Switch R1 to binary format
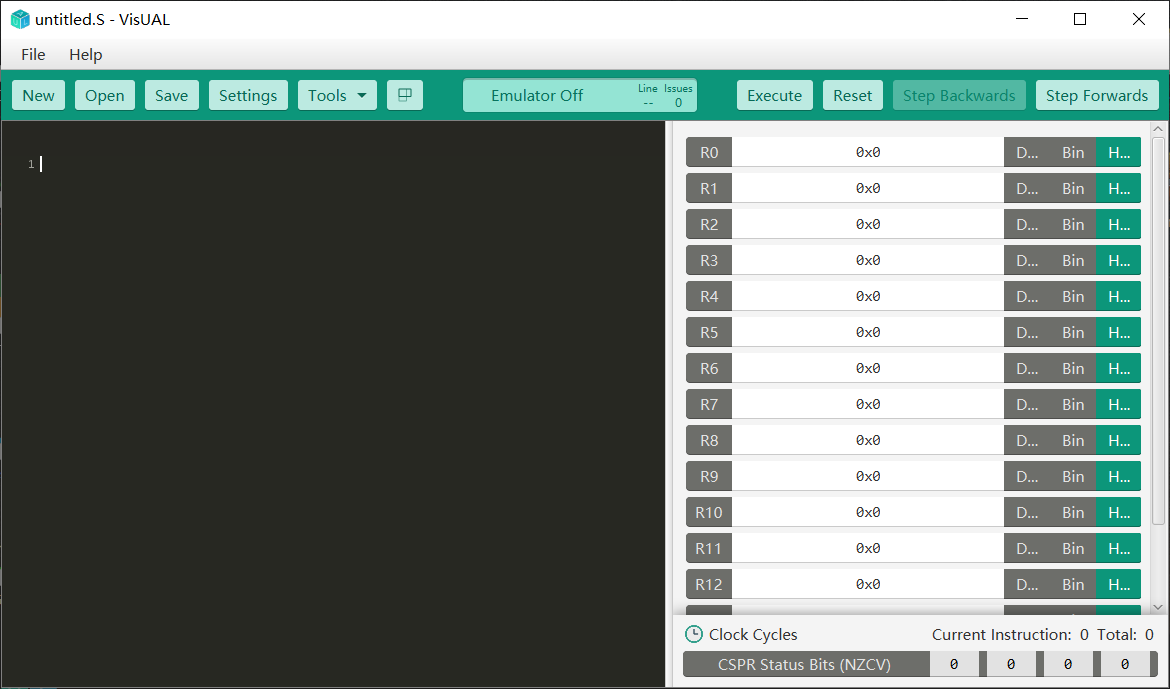1170x689 pixels. 1073,188
